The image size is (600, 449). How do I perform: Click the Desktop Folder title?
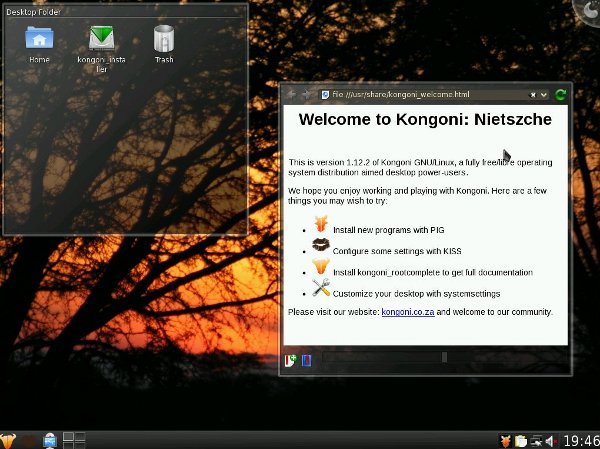click(x=34, y=12)
